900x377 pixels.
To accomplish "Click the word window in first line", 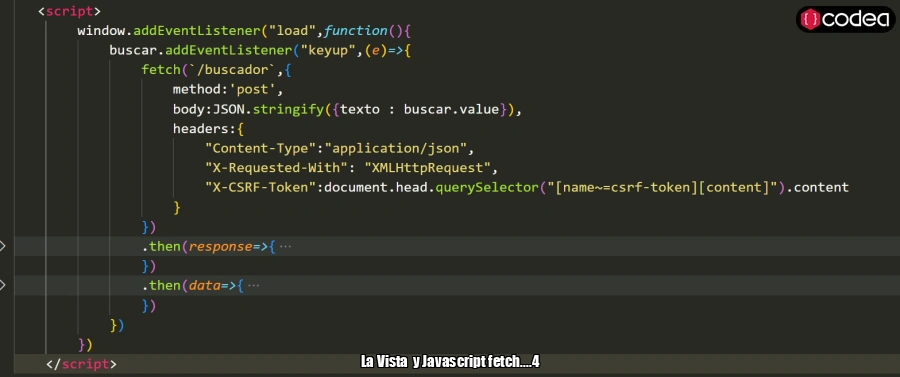I will 101,30.
